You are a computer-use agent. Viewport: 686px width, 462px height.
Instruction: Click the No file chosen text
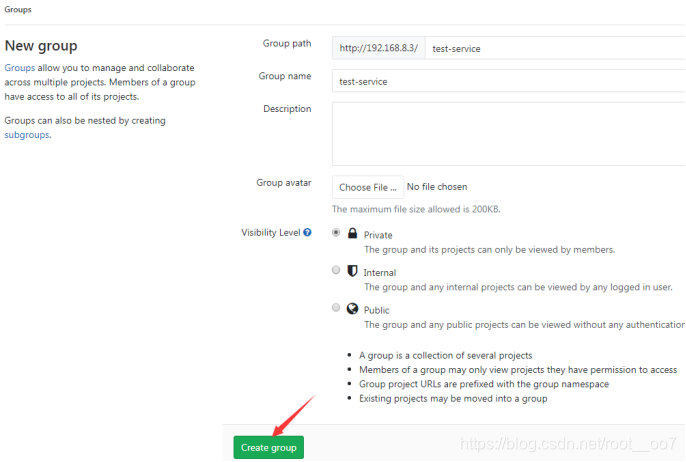tap(437, 187)
